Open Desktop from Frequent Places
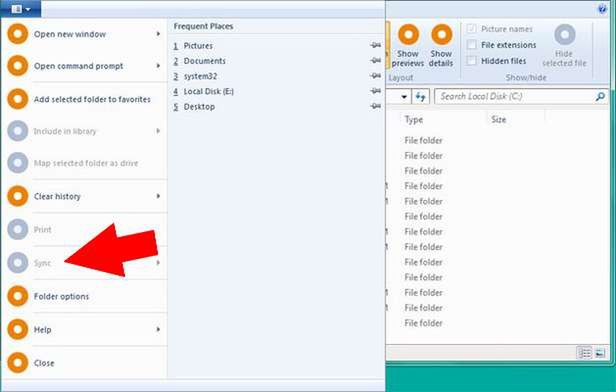 [199, 107]
